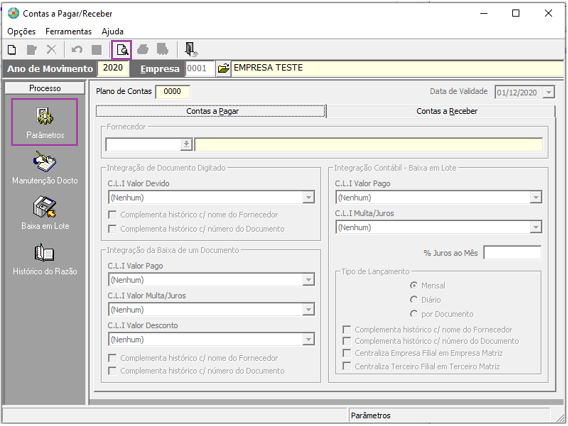This screenshot has width=568, height=426.
Task: Expand the Data de Validade date dropdown
Action: pyautogui.click(x=549, y=92)
